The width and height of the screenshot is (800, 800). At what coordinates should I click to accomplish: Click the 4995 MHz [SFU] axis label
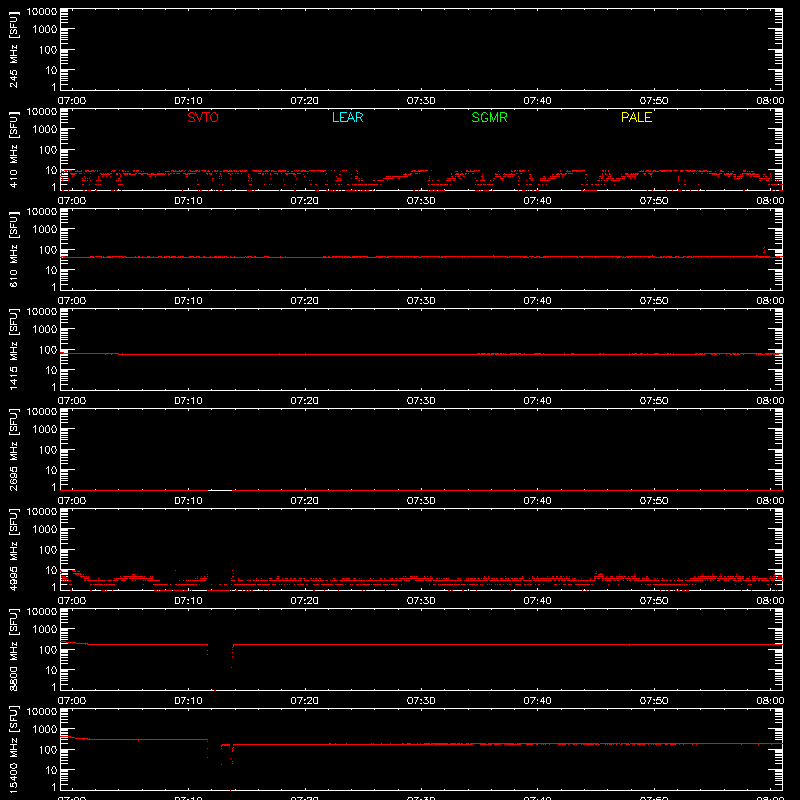pos(14,549)
